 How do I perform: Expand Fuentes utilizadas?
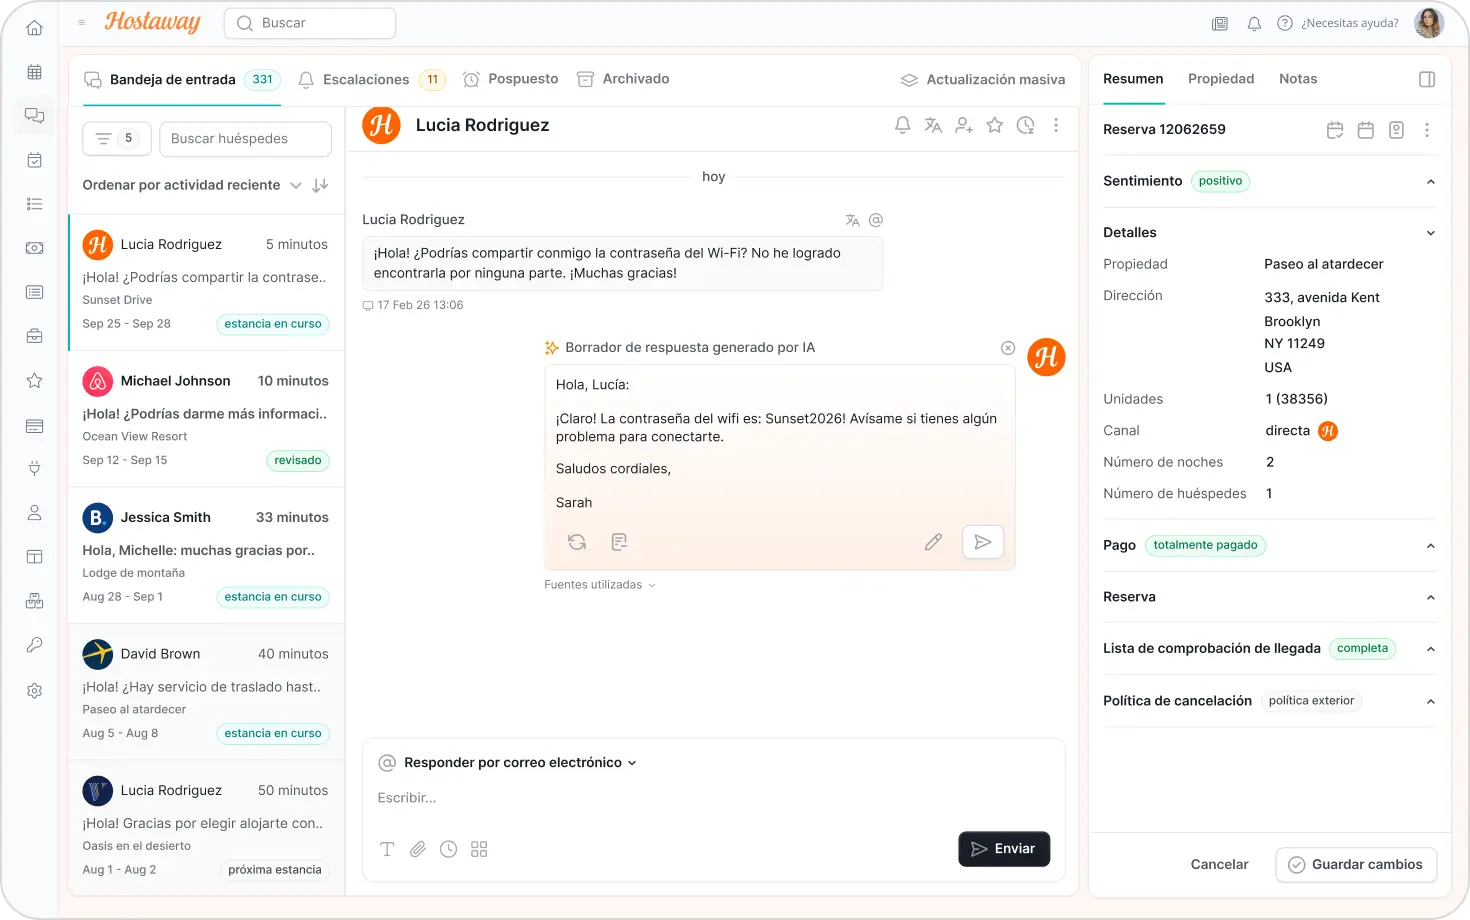point(600,585)
